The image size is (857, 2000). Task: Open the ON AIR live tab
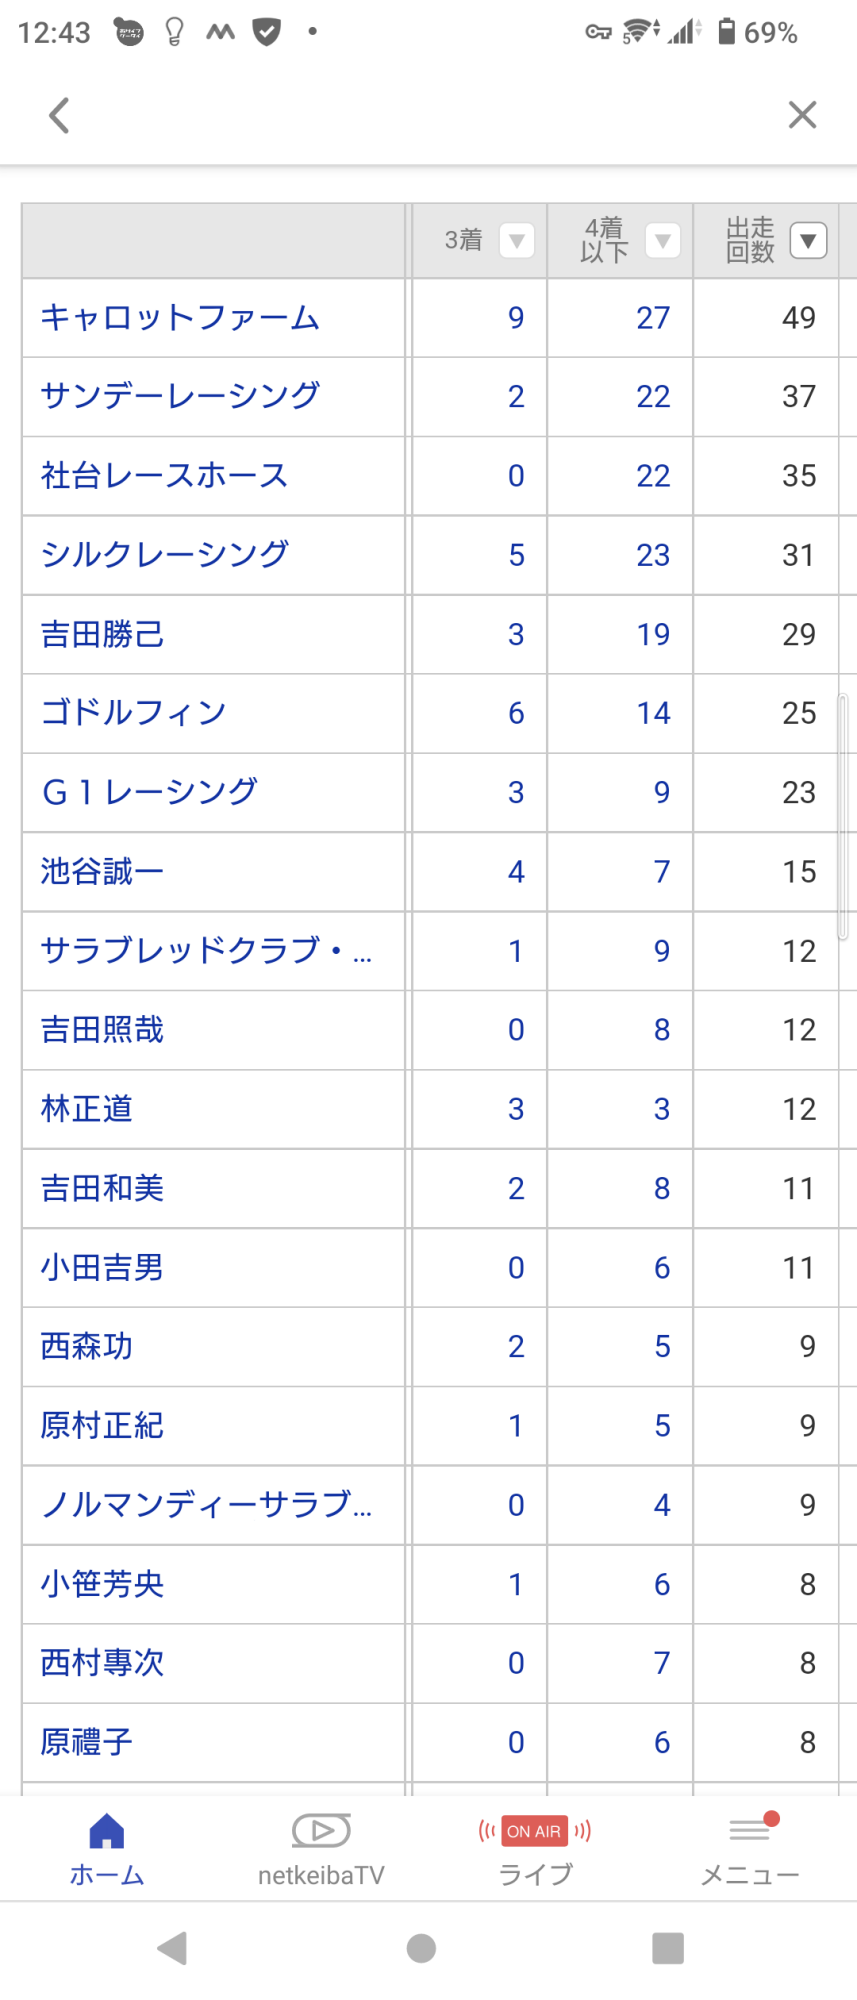click(535, 1849)
